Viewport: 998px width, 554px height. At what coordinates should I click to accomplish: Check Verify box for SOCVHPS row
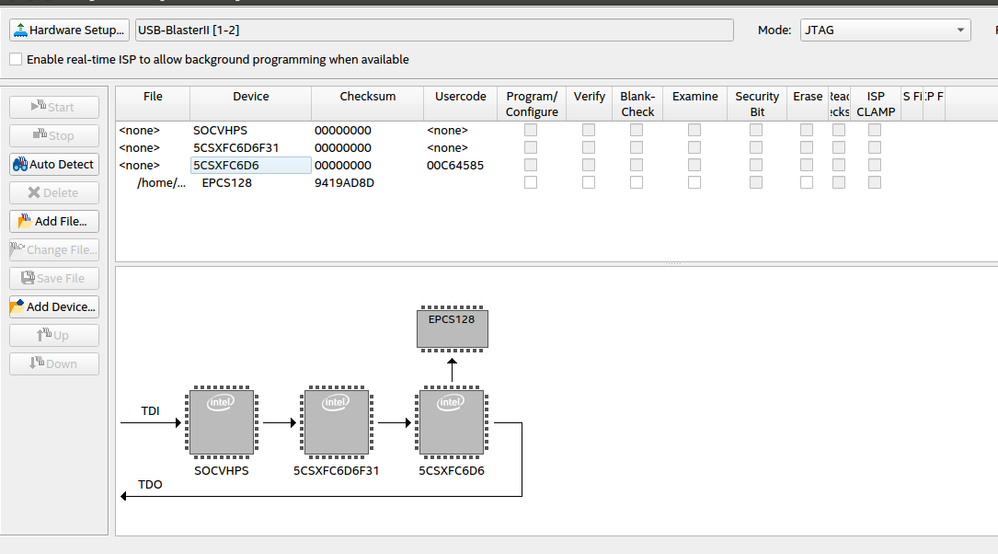[589, 130]
